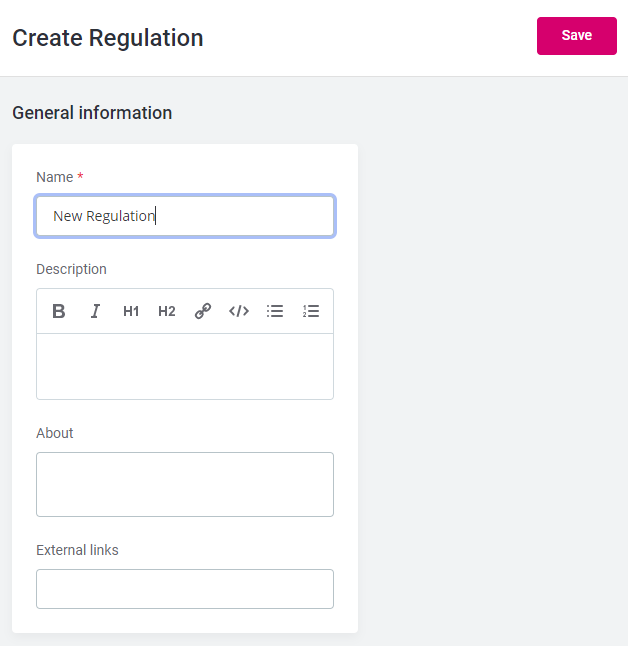Image resolution: width=628 pixels, height=646 pixels.
Task: Focus the Name field containing New Regulation
Action: pyautogui.click(x=185, y=216)
